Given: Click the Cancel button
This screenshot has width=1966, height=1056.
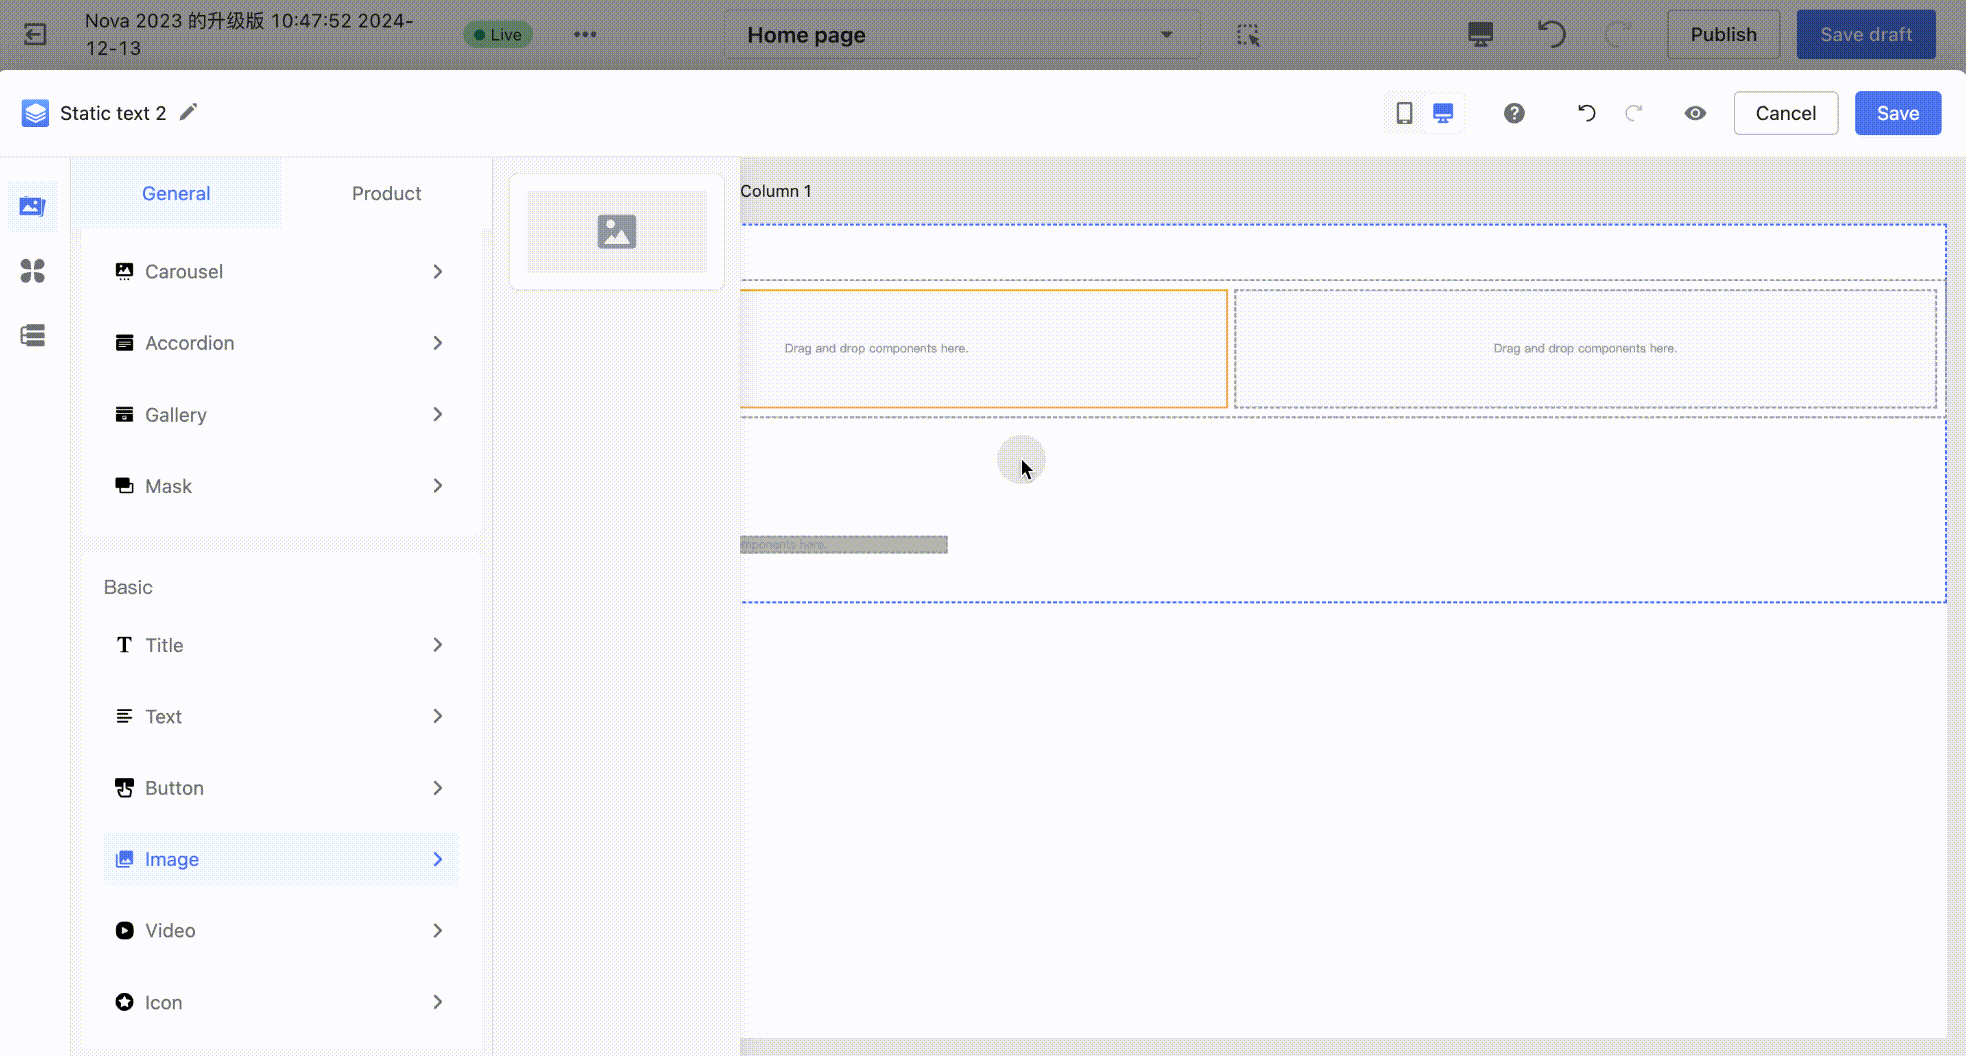Looking at the screenshot, I should 1785,113.
